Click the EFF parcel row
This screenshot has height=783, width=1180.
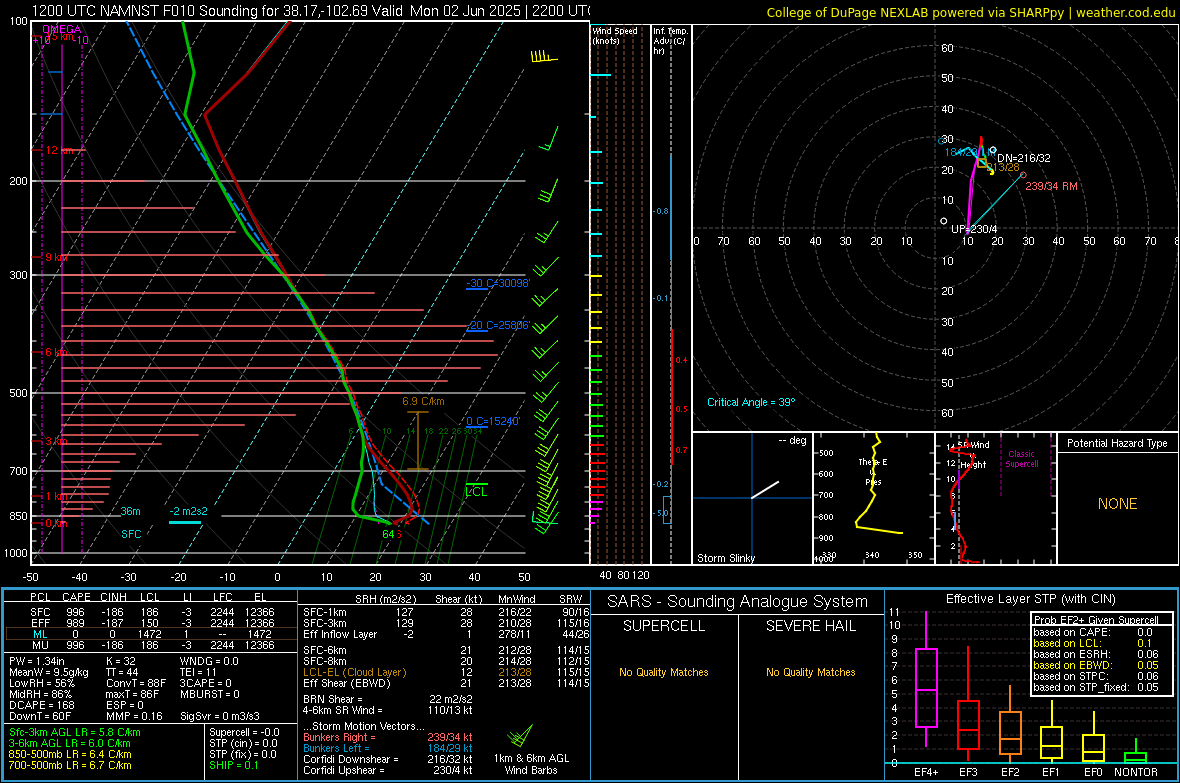click(151, 623)
